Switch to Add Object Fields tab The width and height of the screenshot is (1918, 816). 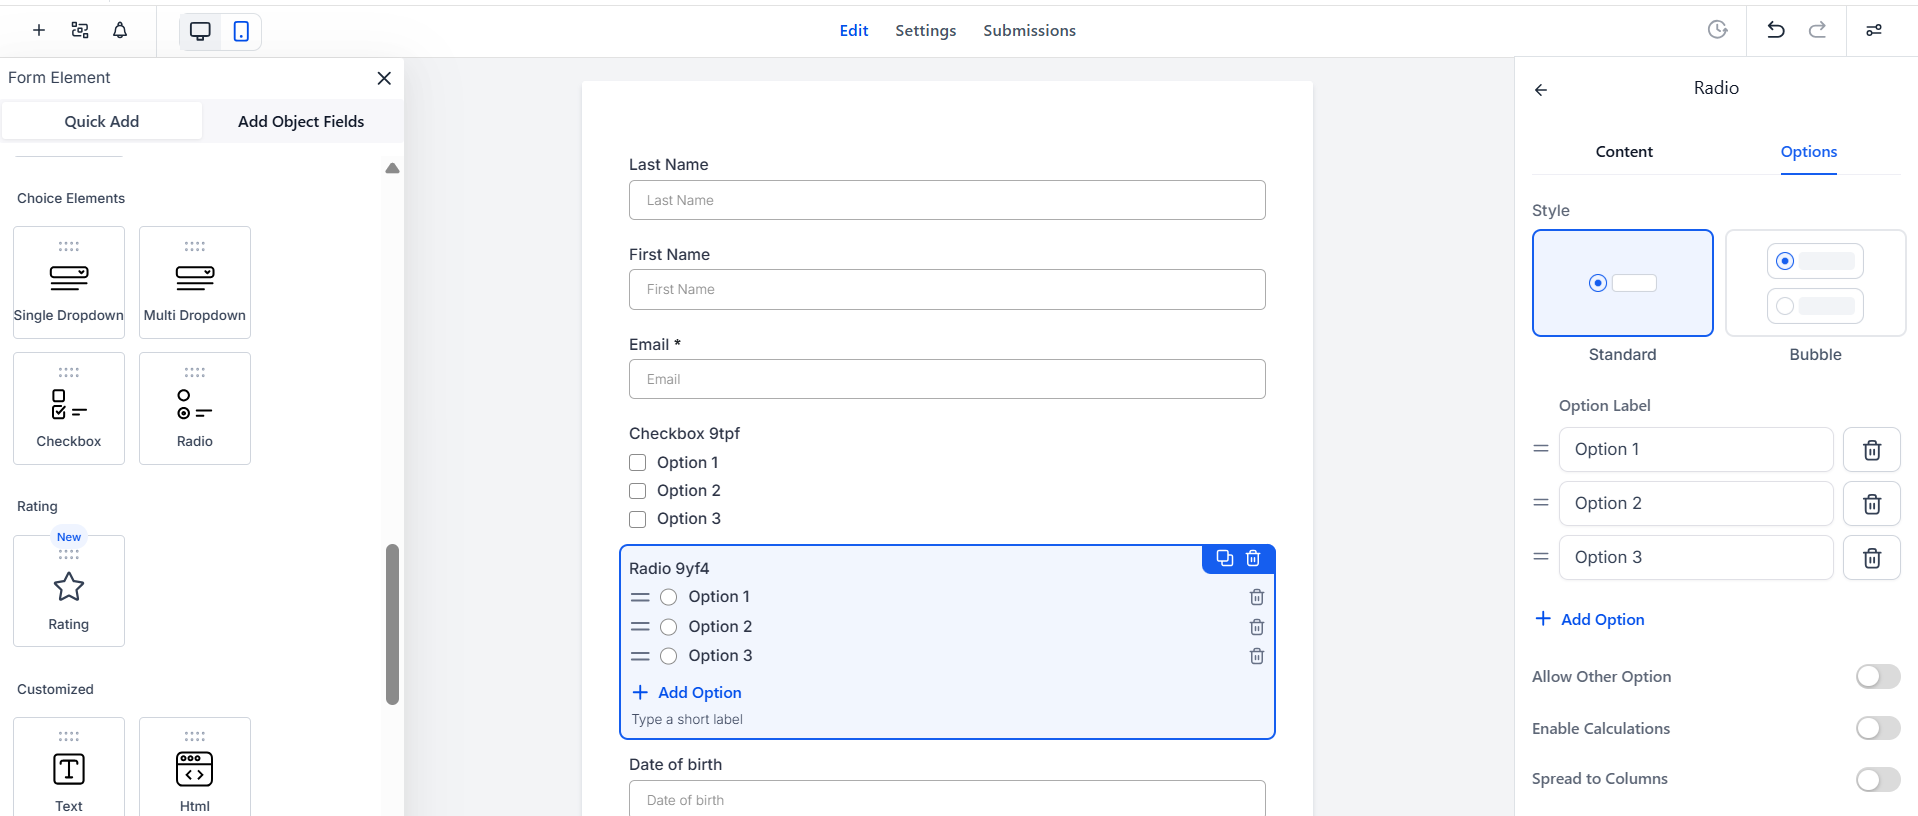coord(301,121)
